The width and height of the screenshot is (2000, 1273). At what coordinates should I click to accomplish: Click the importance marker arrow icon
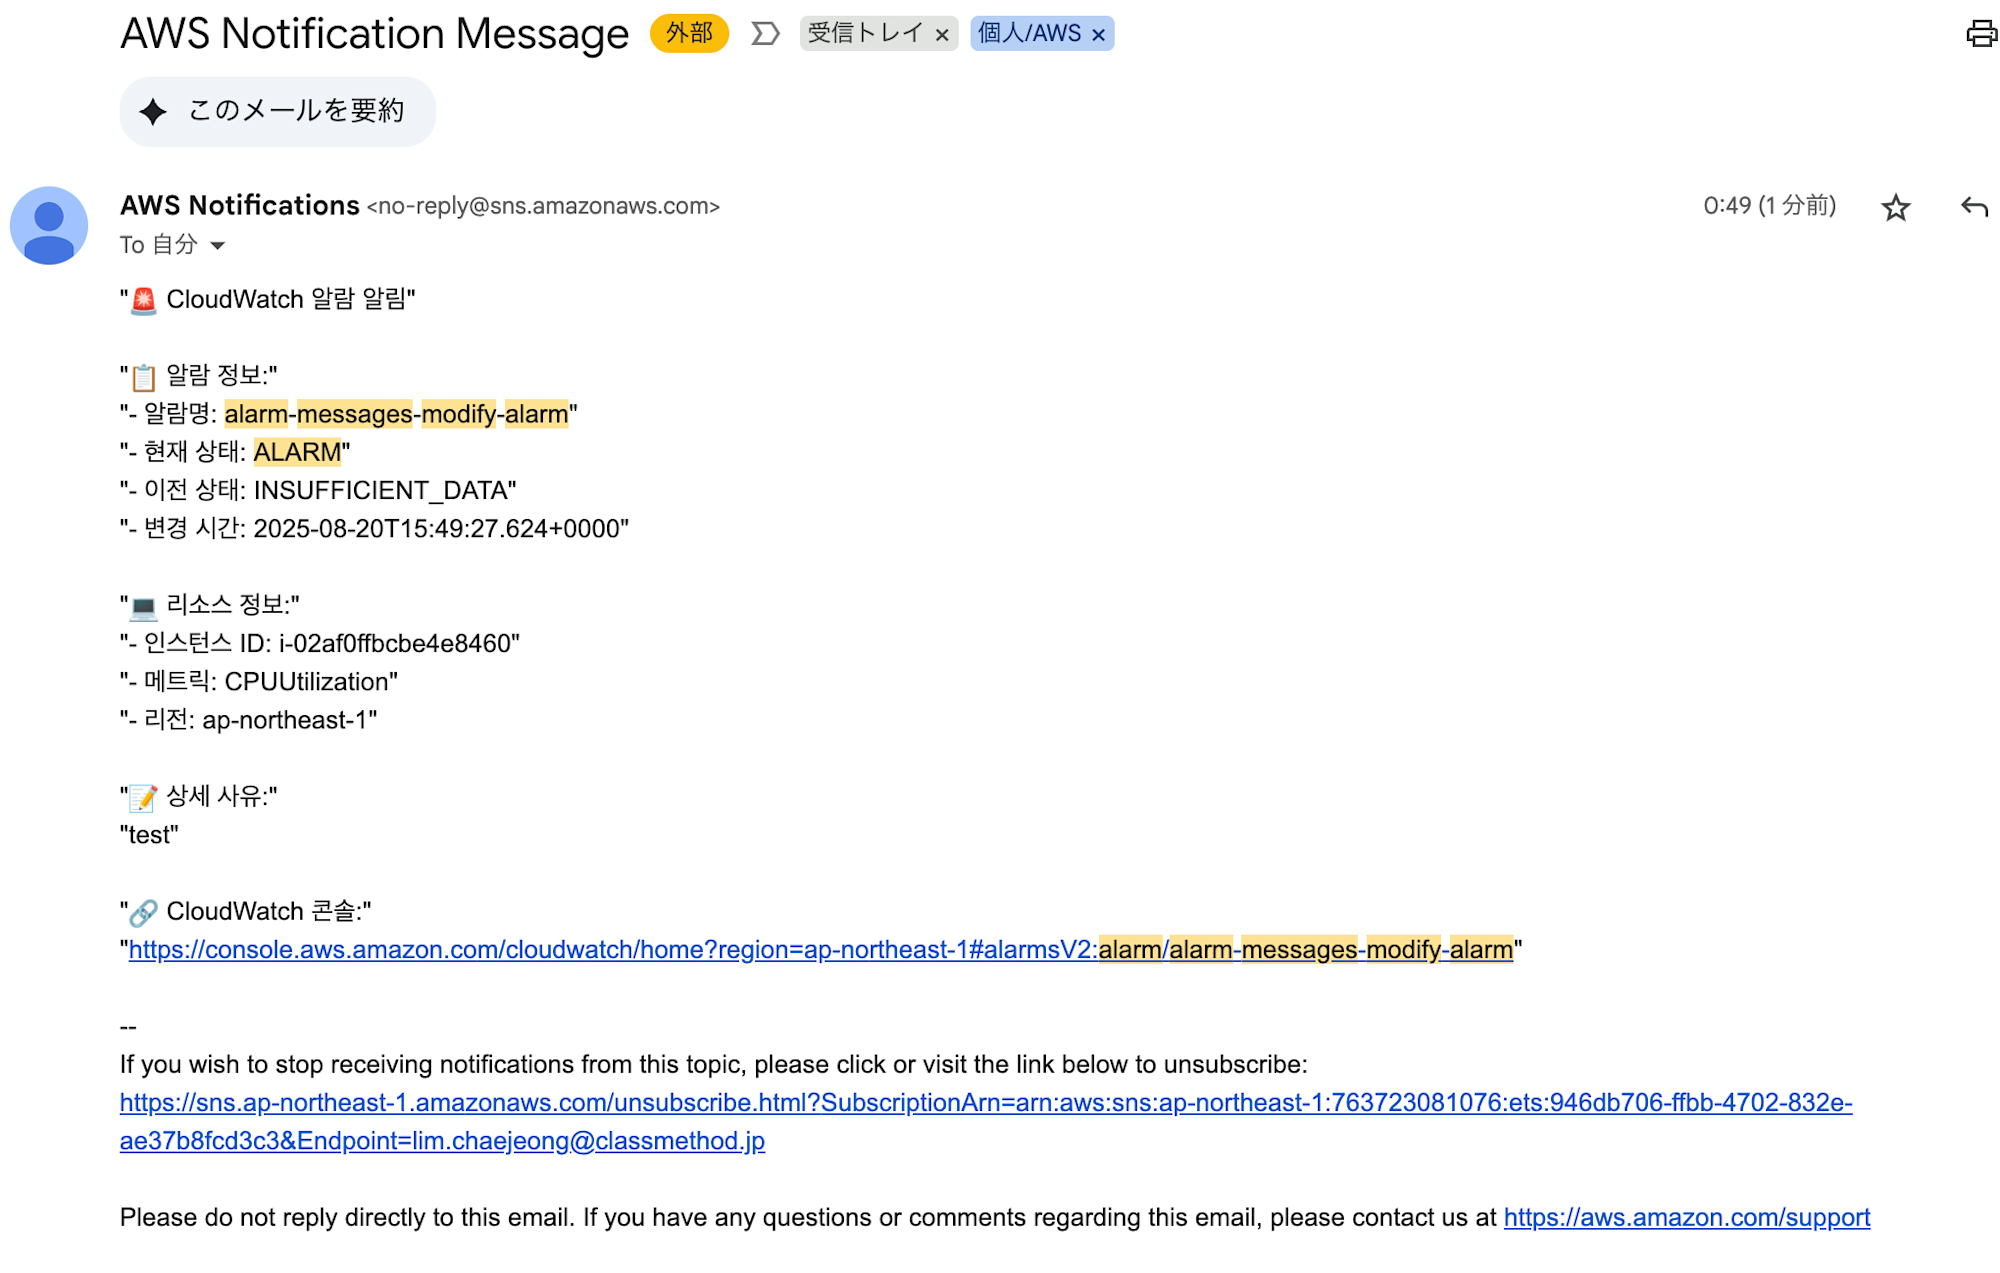pos(765,34)
